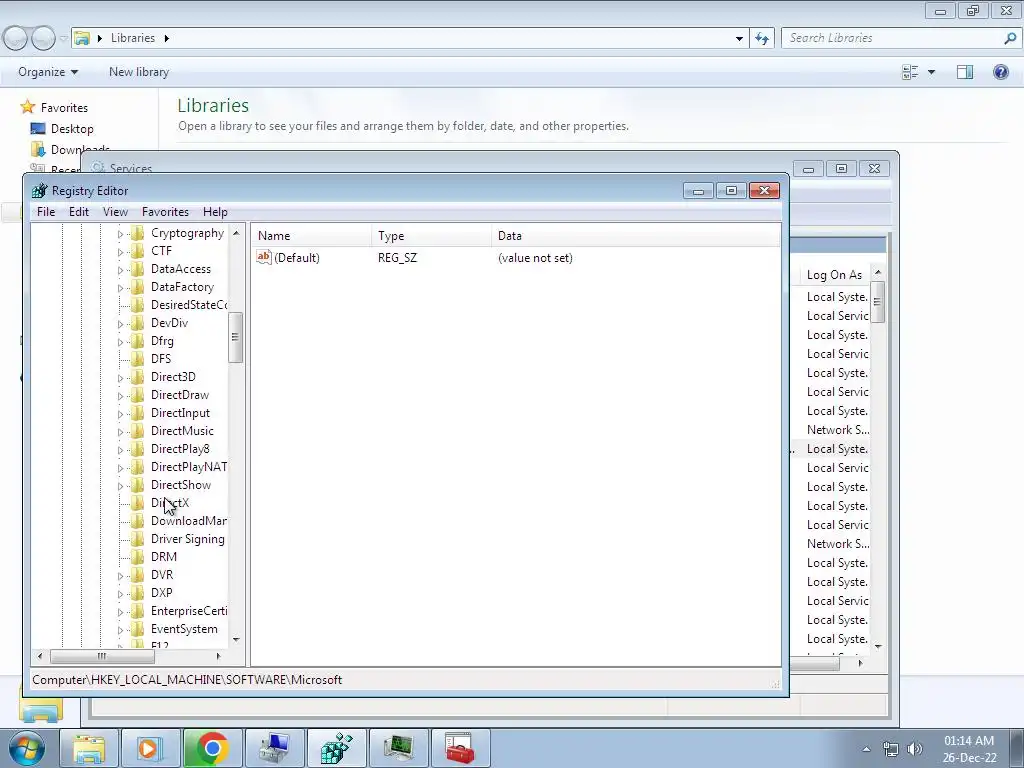Select the Cryptography key folder icon
The height and width of the screenshot is (768, 1024).
(137, 233)
